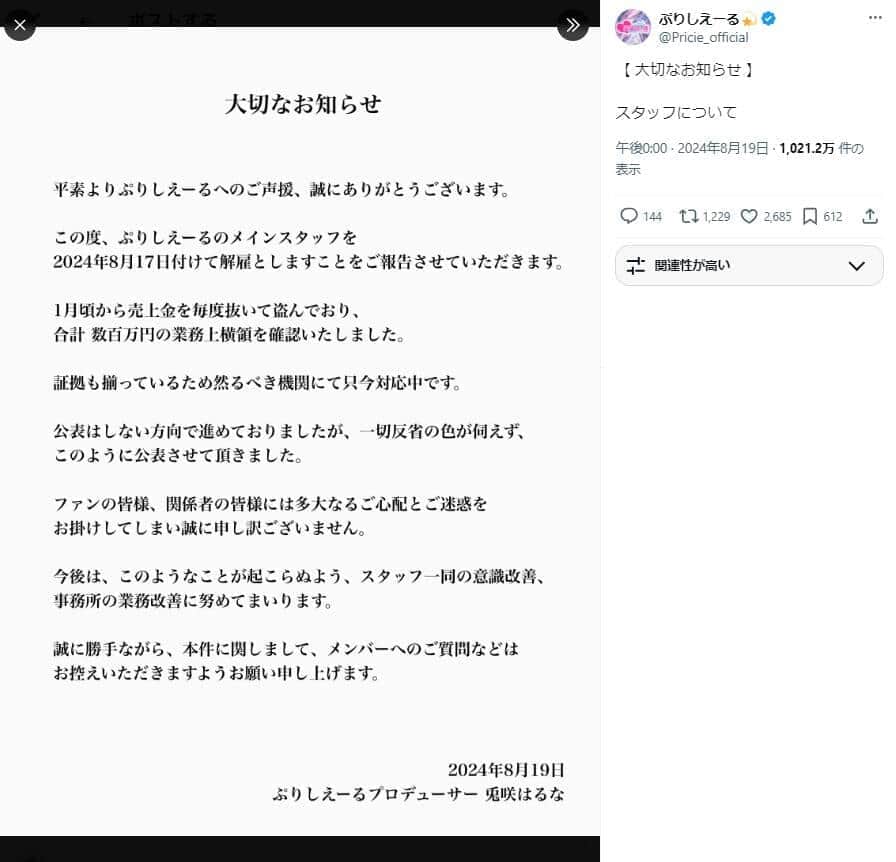Image resolution: width=896 pixels, height=862 pixels.
Task: Click the reply speech bubble icon
Action: (629, 216)
